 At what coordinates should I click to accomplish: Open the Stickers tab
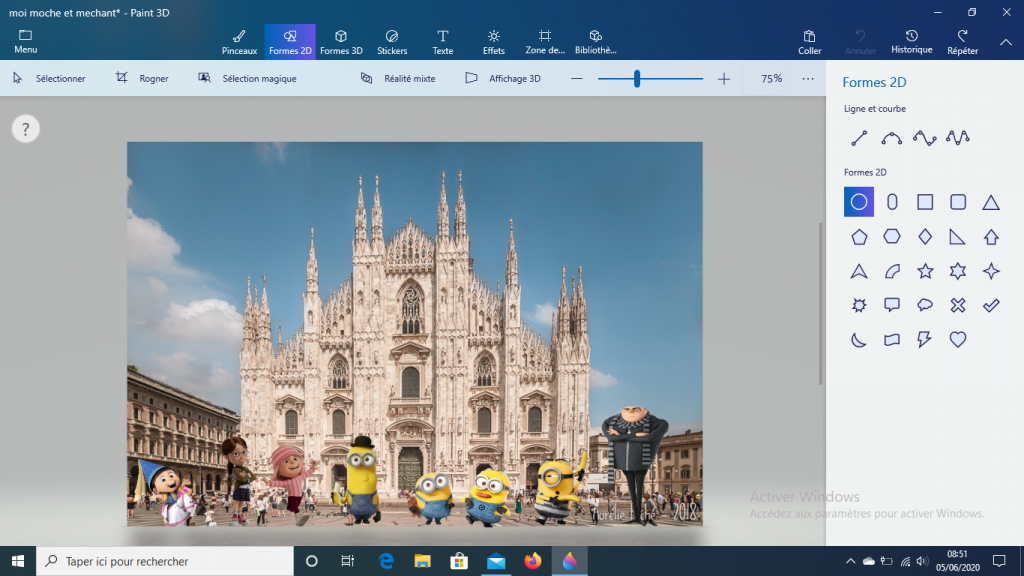392,41
